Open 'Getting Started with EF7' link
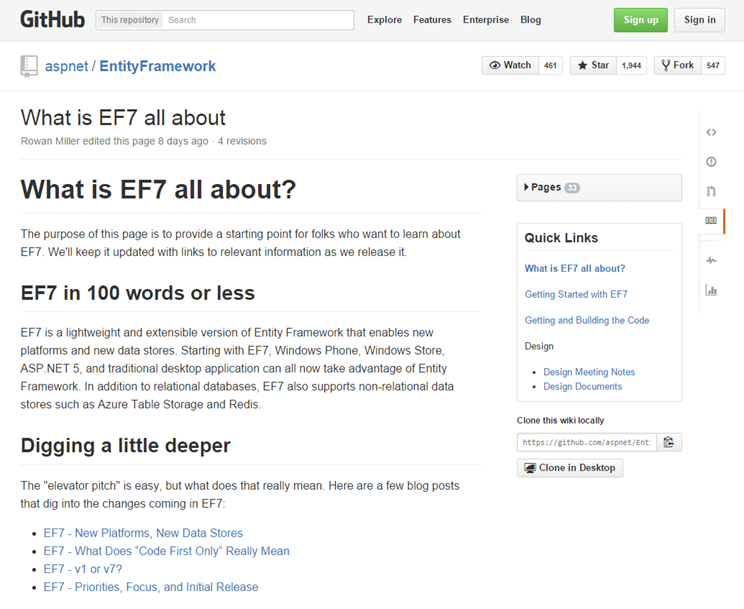 576,294
